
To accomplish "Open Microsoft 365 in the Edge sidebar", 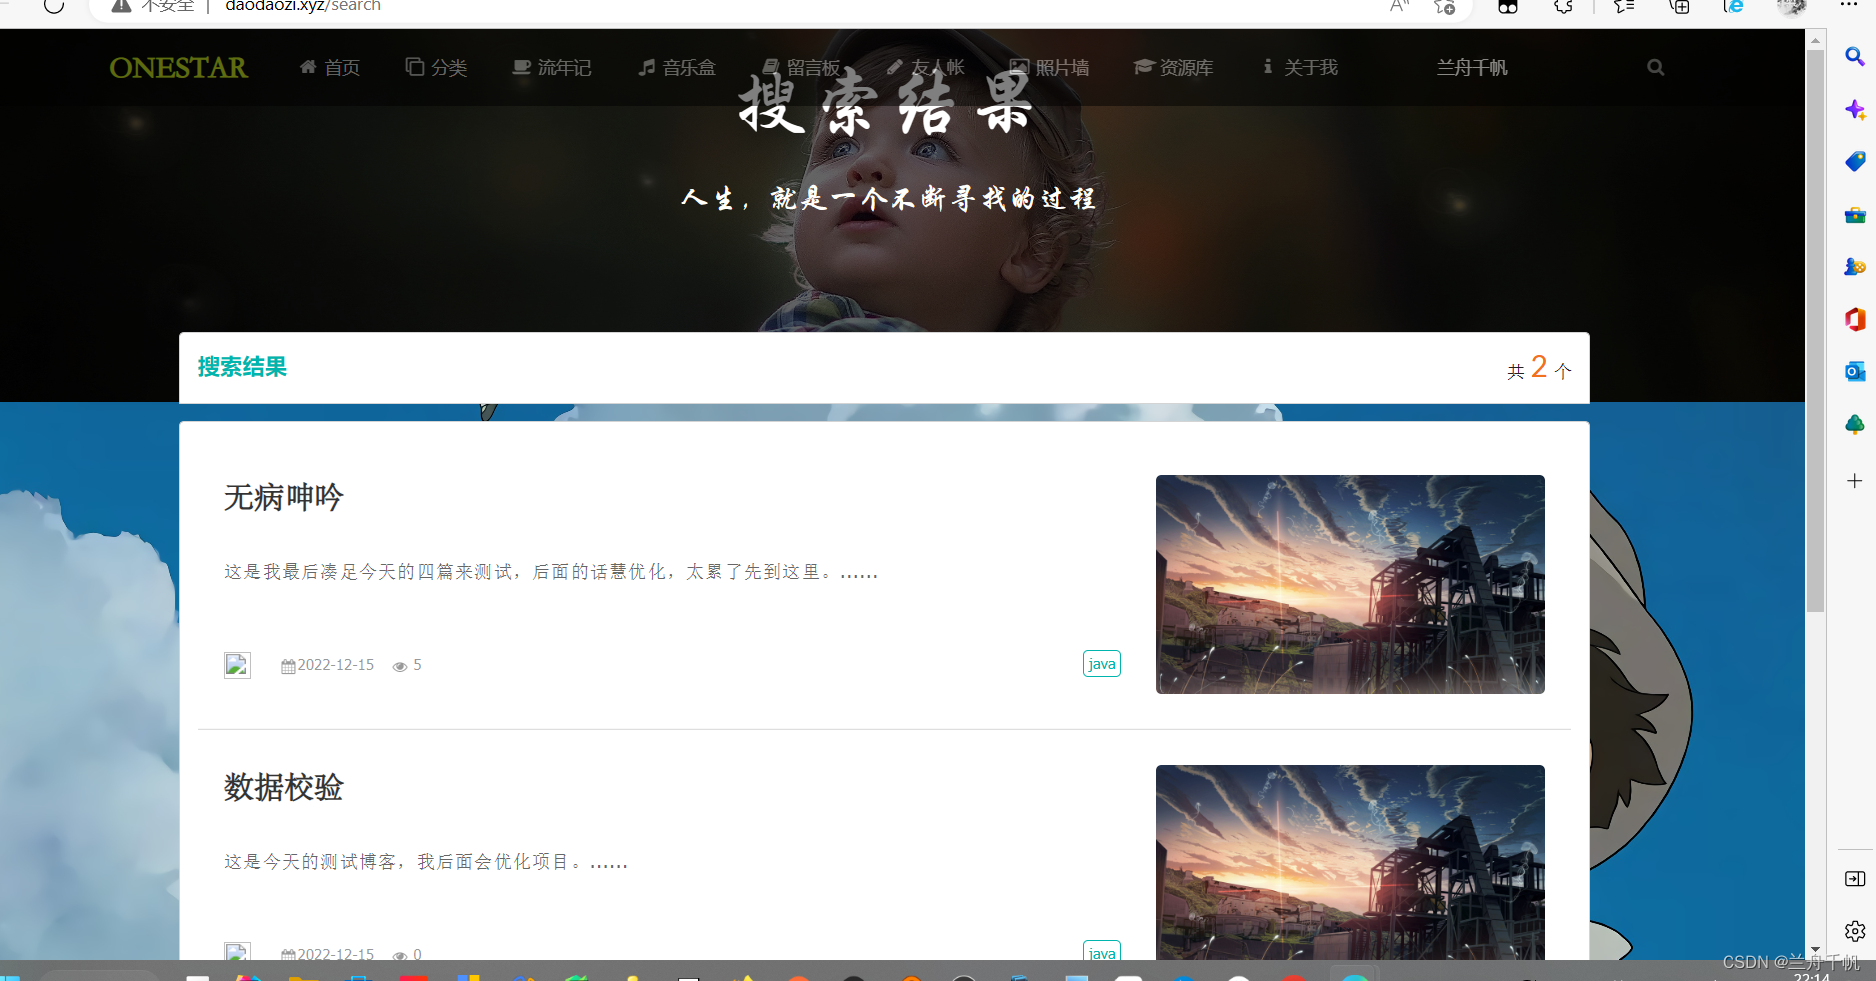I will click(1855, 319).
